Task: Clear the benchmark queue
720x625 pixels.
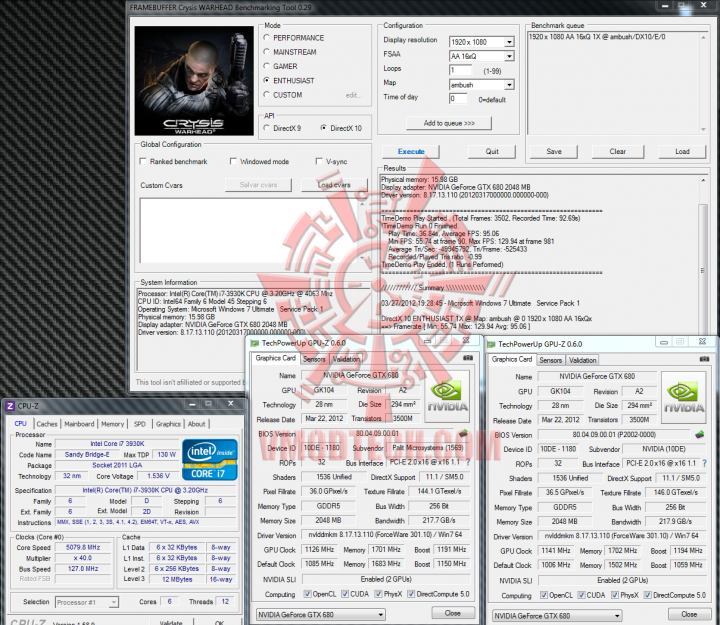Action: point(618,152)
